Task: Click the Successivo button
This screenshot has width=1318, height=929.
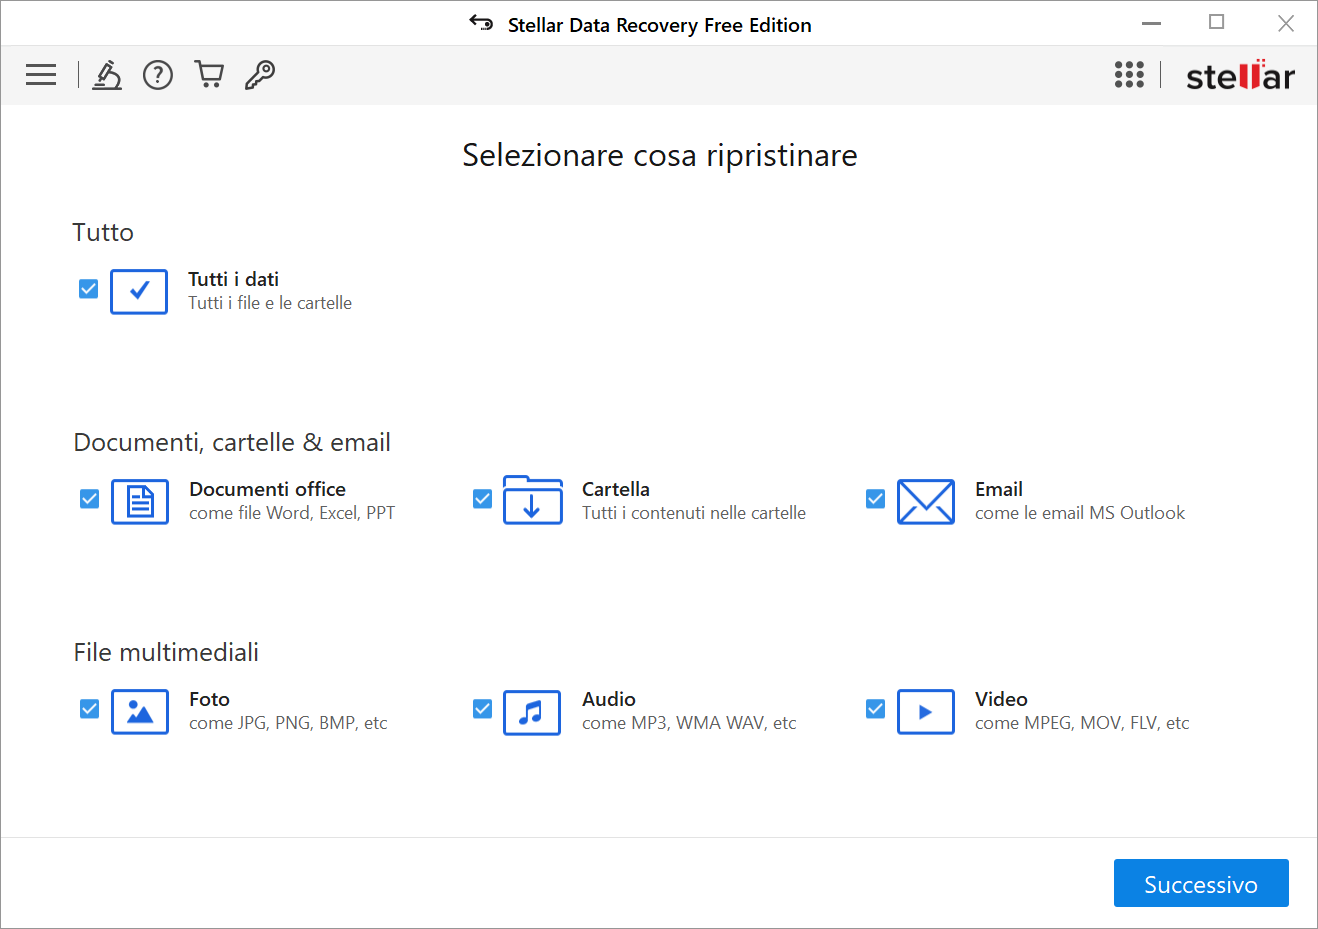Action: [x=1201, y=883]
